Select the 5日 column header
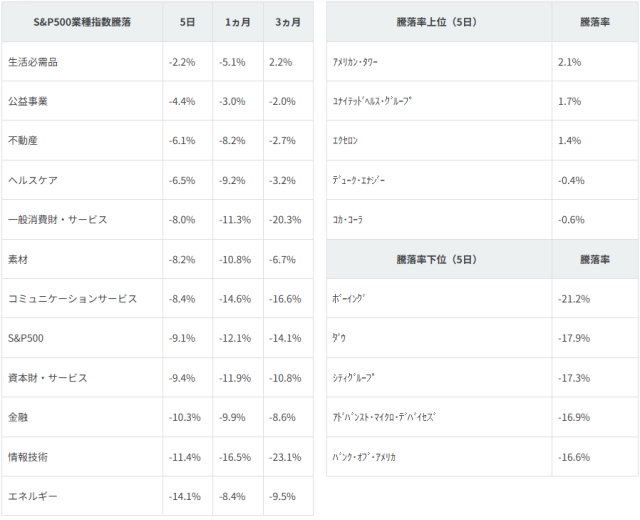 pyautogui.click(x=187, y=21)
